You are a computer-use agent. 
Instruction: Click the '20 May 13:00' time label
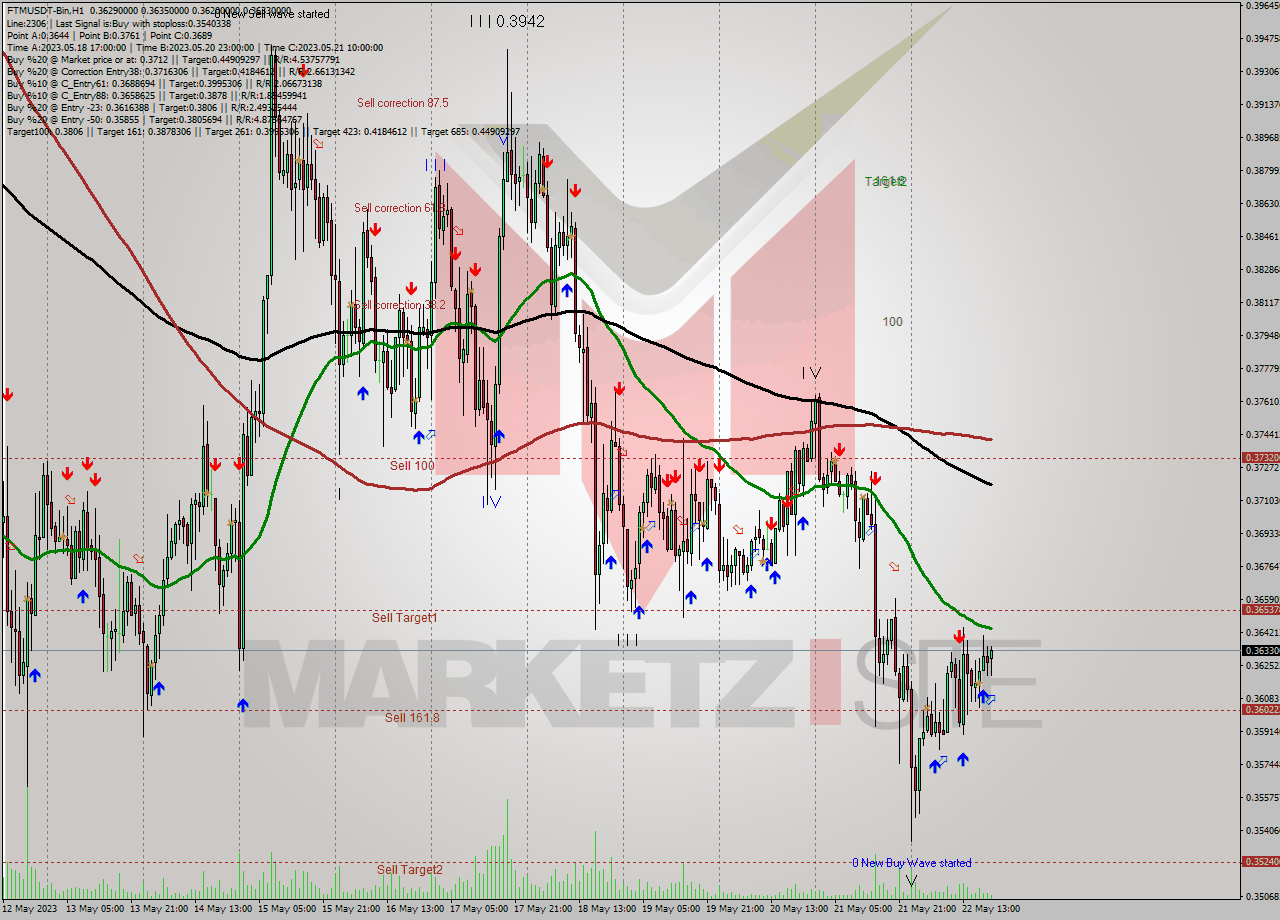pos(799,909)
